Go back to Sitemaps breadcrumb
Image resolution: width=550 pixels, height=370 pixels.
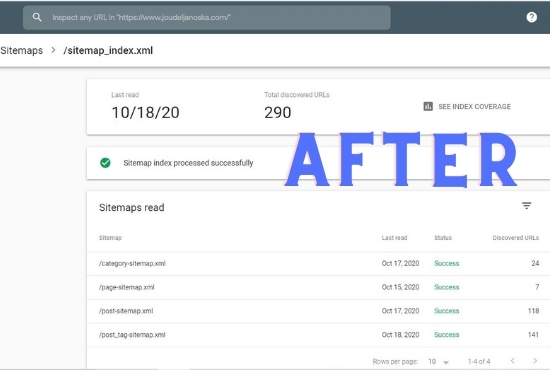(22, 51)
